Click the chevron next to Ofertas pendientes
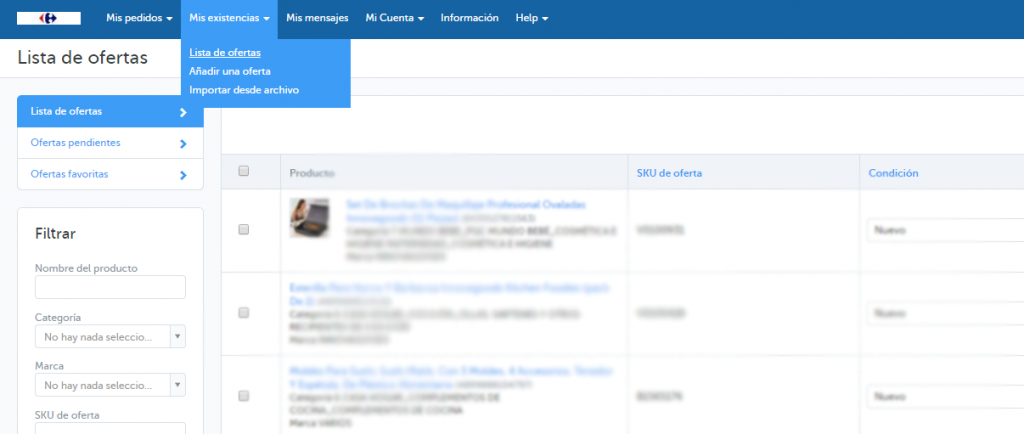The width and height of the screenshot is (1024, 434). [183, 144]
